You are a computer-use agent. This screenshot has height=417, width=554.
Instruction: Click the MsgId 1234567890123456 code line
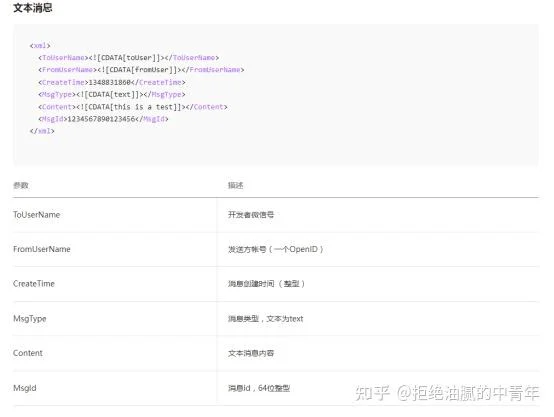click(x=103, y=119)
